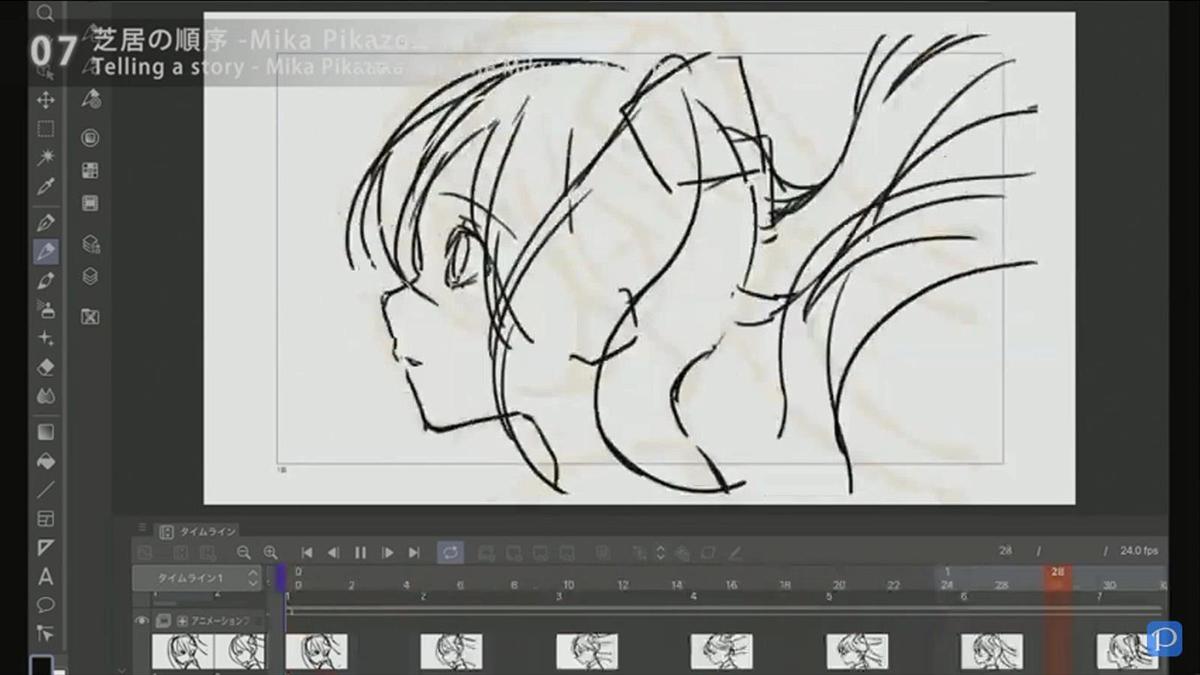Image resolution: width=1200 pixels, height=675 pixels.
Task: Open the Layer stack palette icon
Action: [90, 277]
